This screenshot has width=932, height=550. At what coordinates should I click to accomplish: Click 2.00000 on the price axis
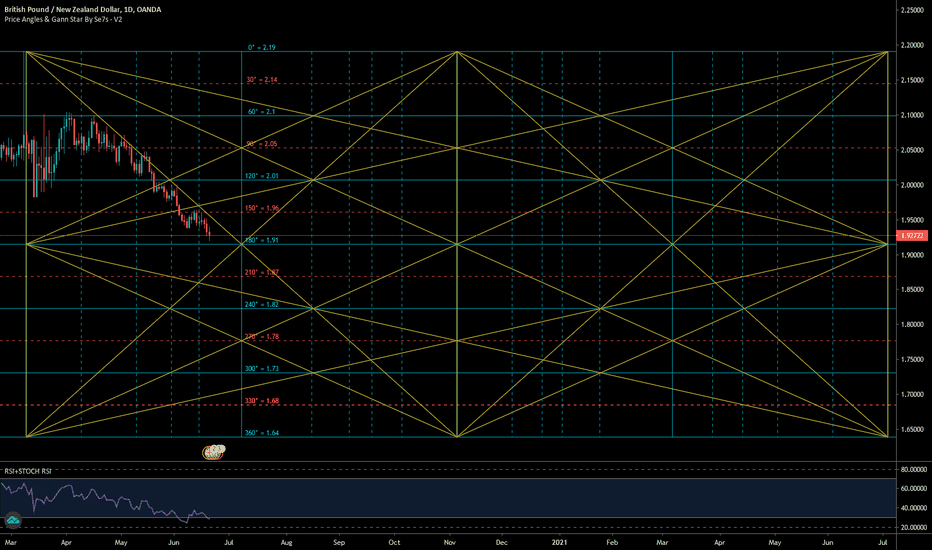[x=912, y=185]
